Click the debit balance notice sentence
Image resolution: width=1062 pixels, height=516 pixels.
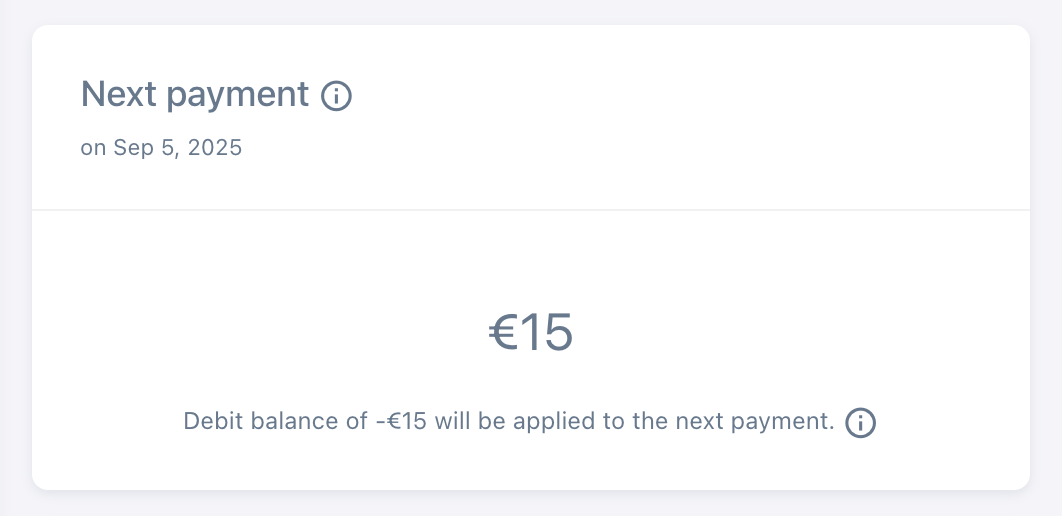508,422
